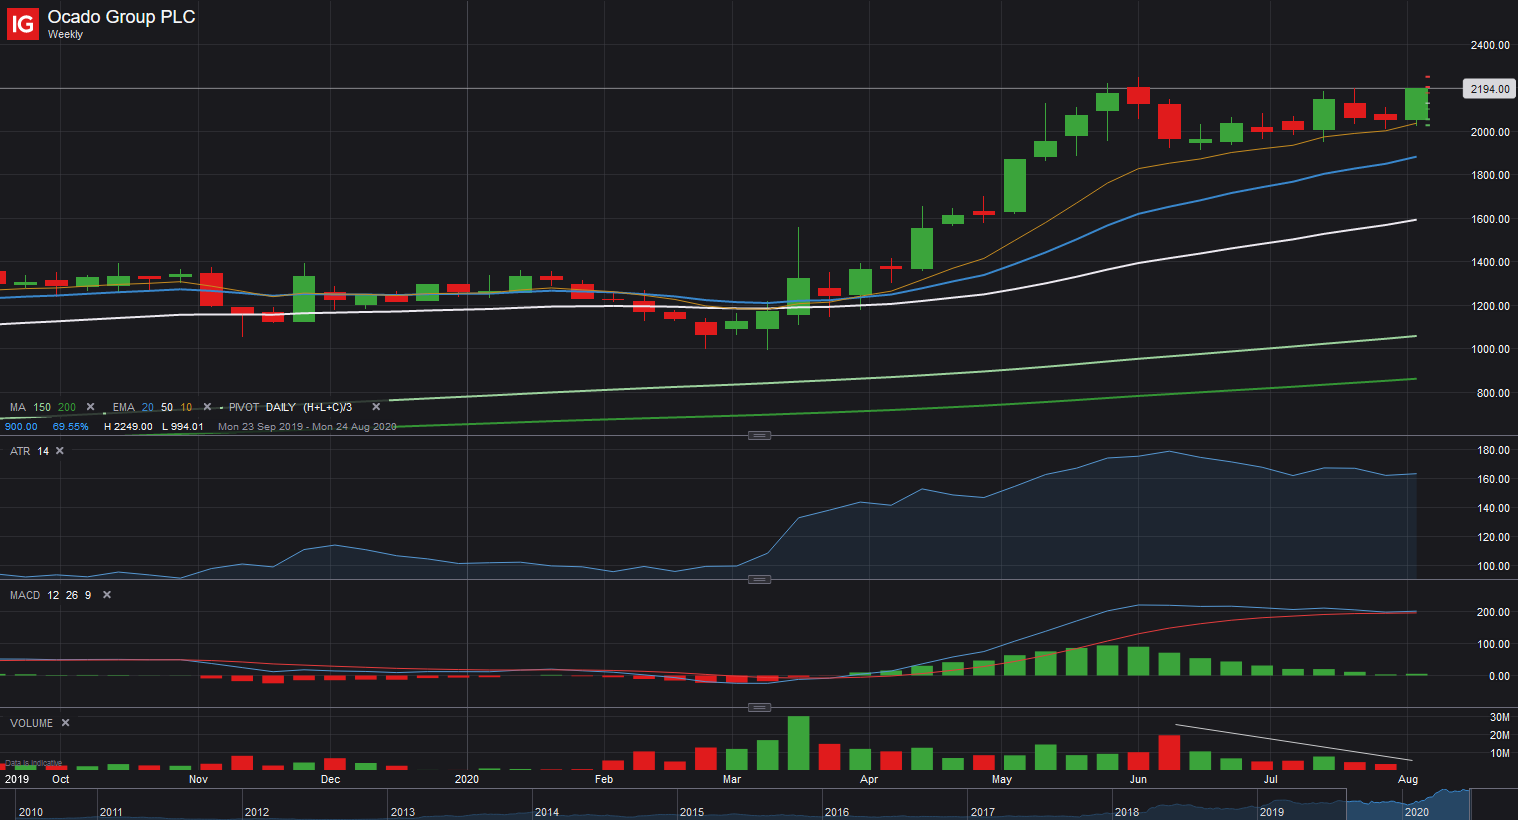Click the L 994.01 low value
This screenshot has width=1518, height=820.
pos(183,427)
